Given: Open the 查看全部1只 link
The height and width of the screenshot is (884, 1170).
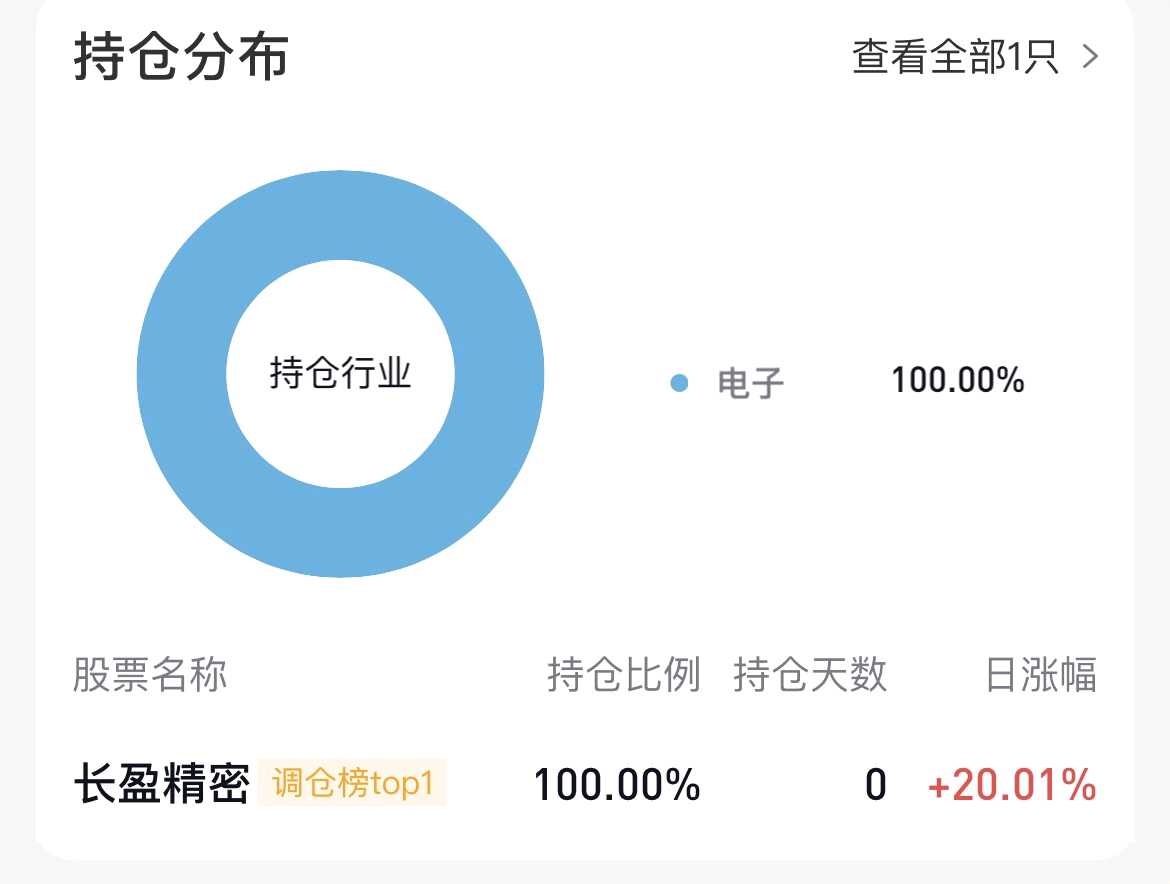Looking at the screenshot, I should pyautogui.click(x=955, y=58).
